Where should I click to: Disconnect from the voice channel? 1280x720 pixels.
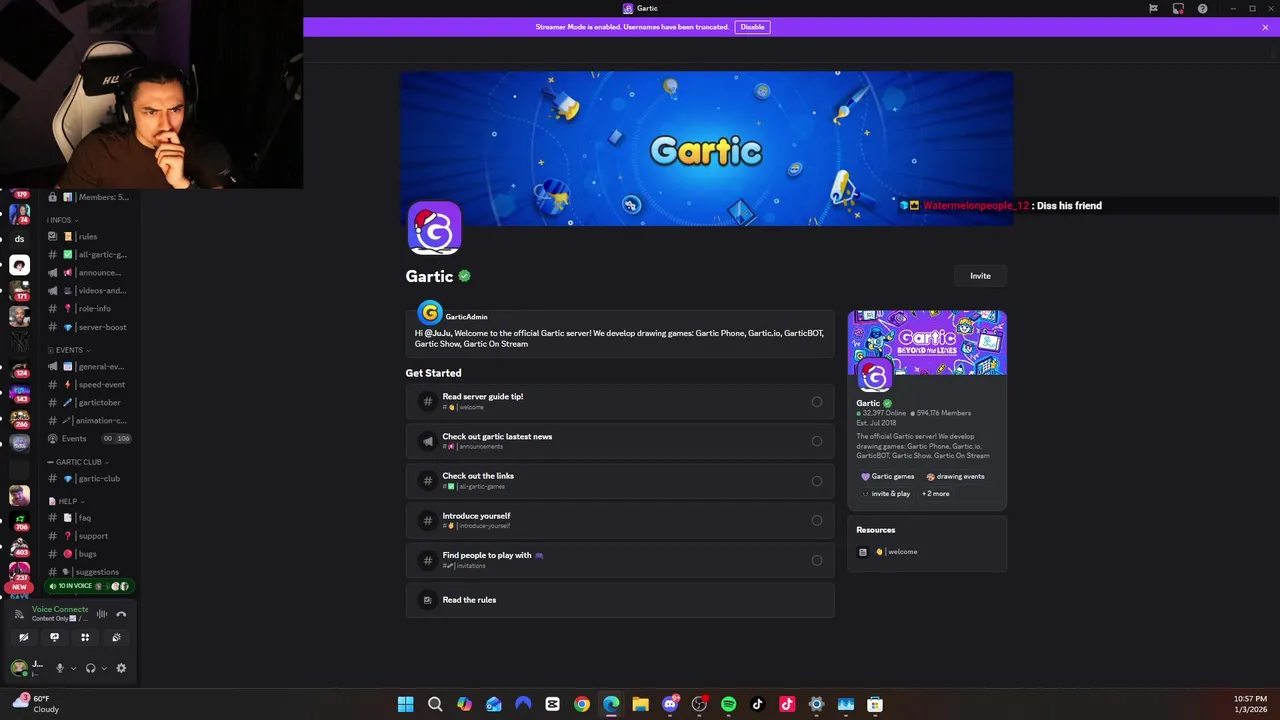point(121,614)
